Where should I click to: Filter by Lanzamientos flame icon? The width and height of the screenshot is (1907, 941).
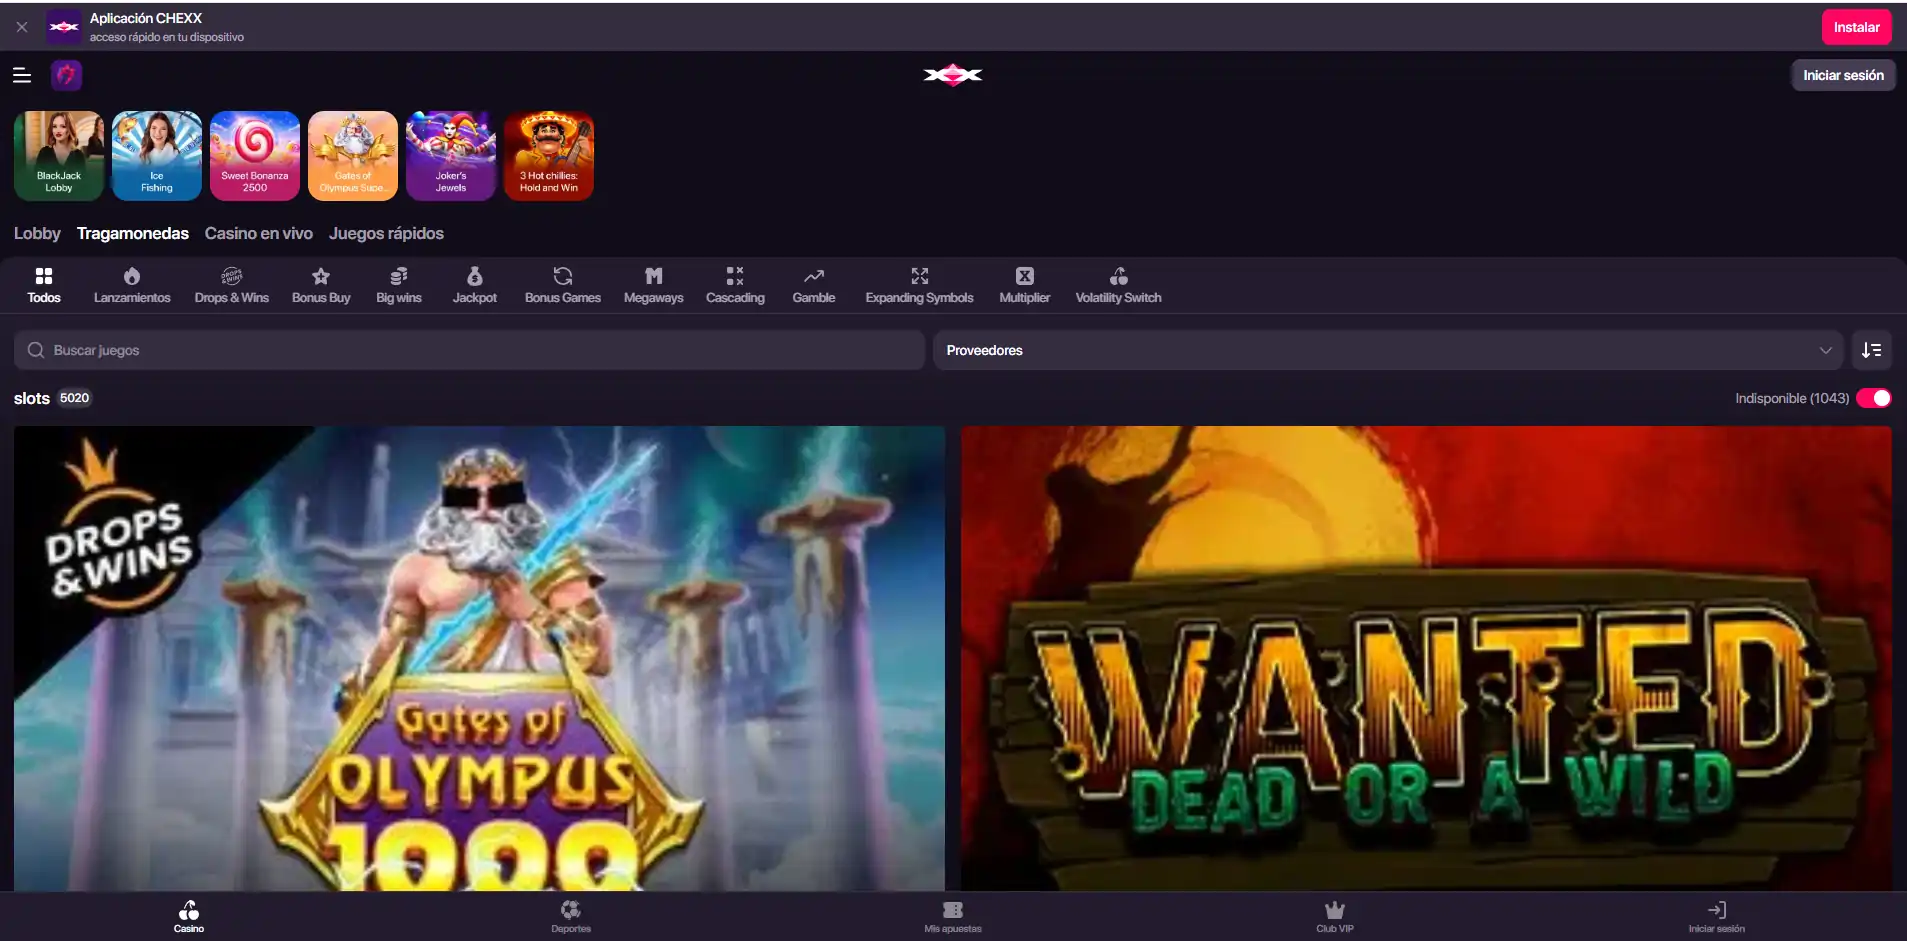[x=132, y=285]
